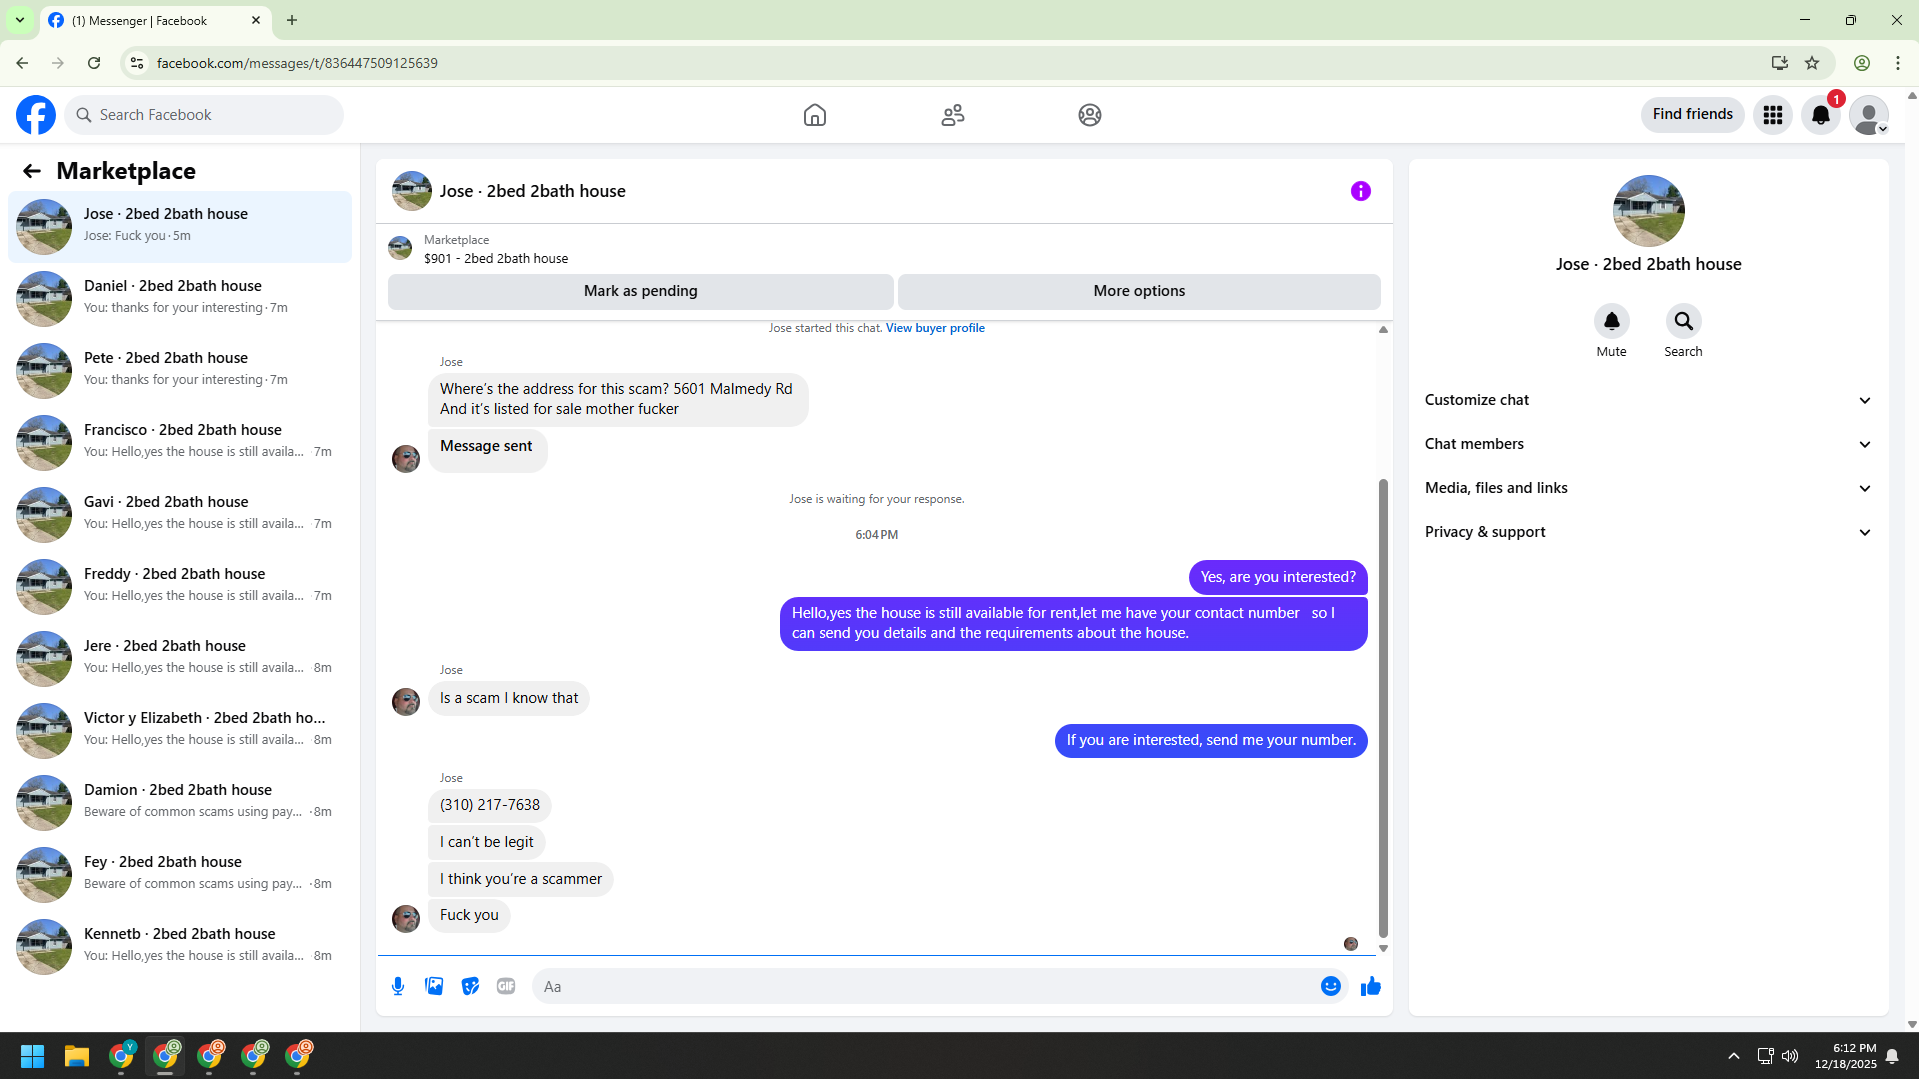
Task: Open the Chrome profile icon
Action: pyautogui.click(x=1862, y=63)
